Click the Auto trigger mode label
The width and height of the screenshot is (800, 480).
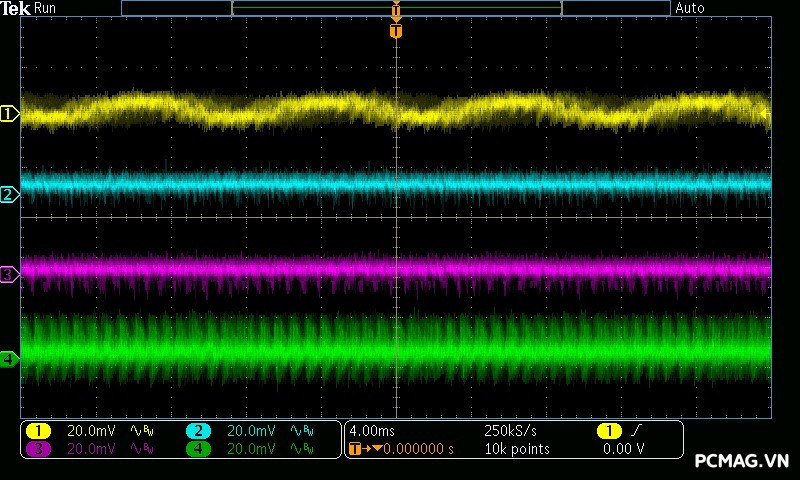[x=690, y=8]
